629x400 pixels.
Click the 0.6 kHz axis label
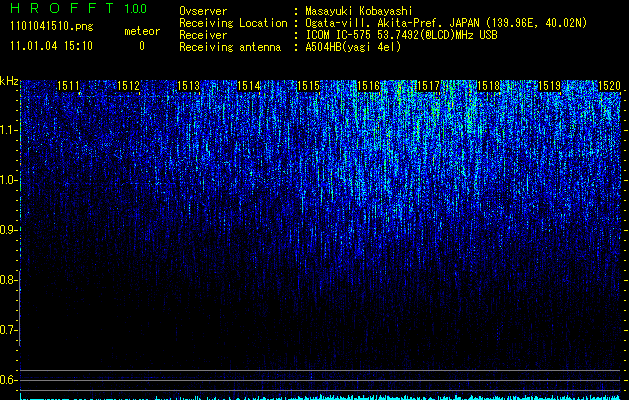[8, 380]
